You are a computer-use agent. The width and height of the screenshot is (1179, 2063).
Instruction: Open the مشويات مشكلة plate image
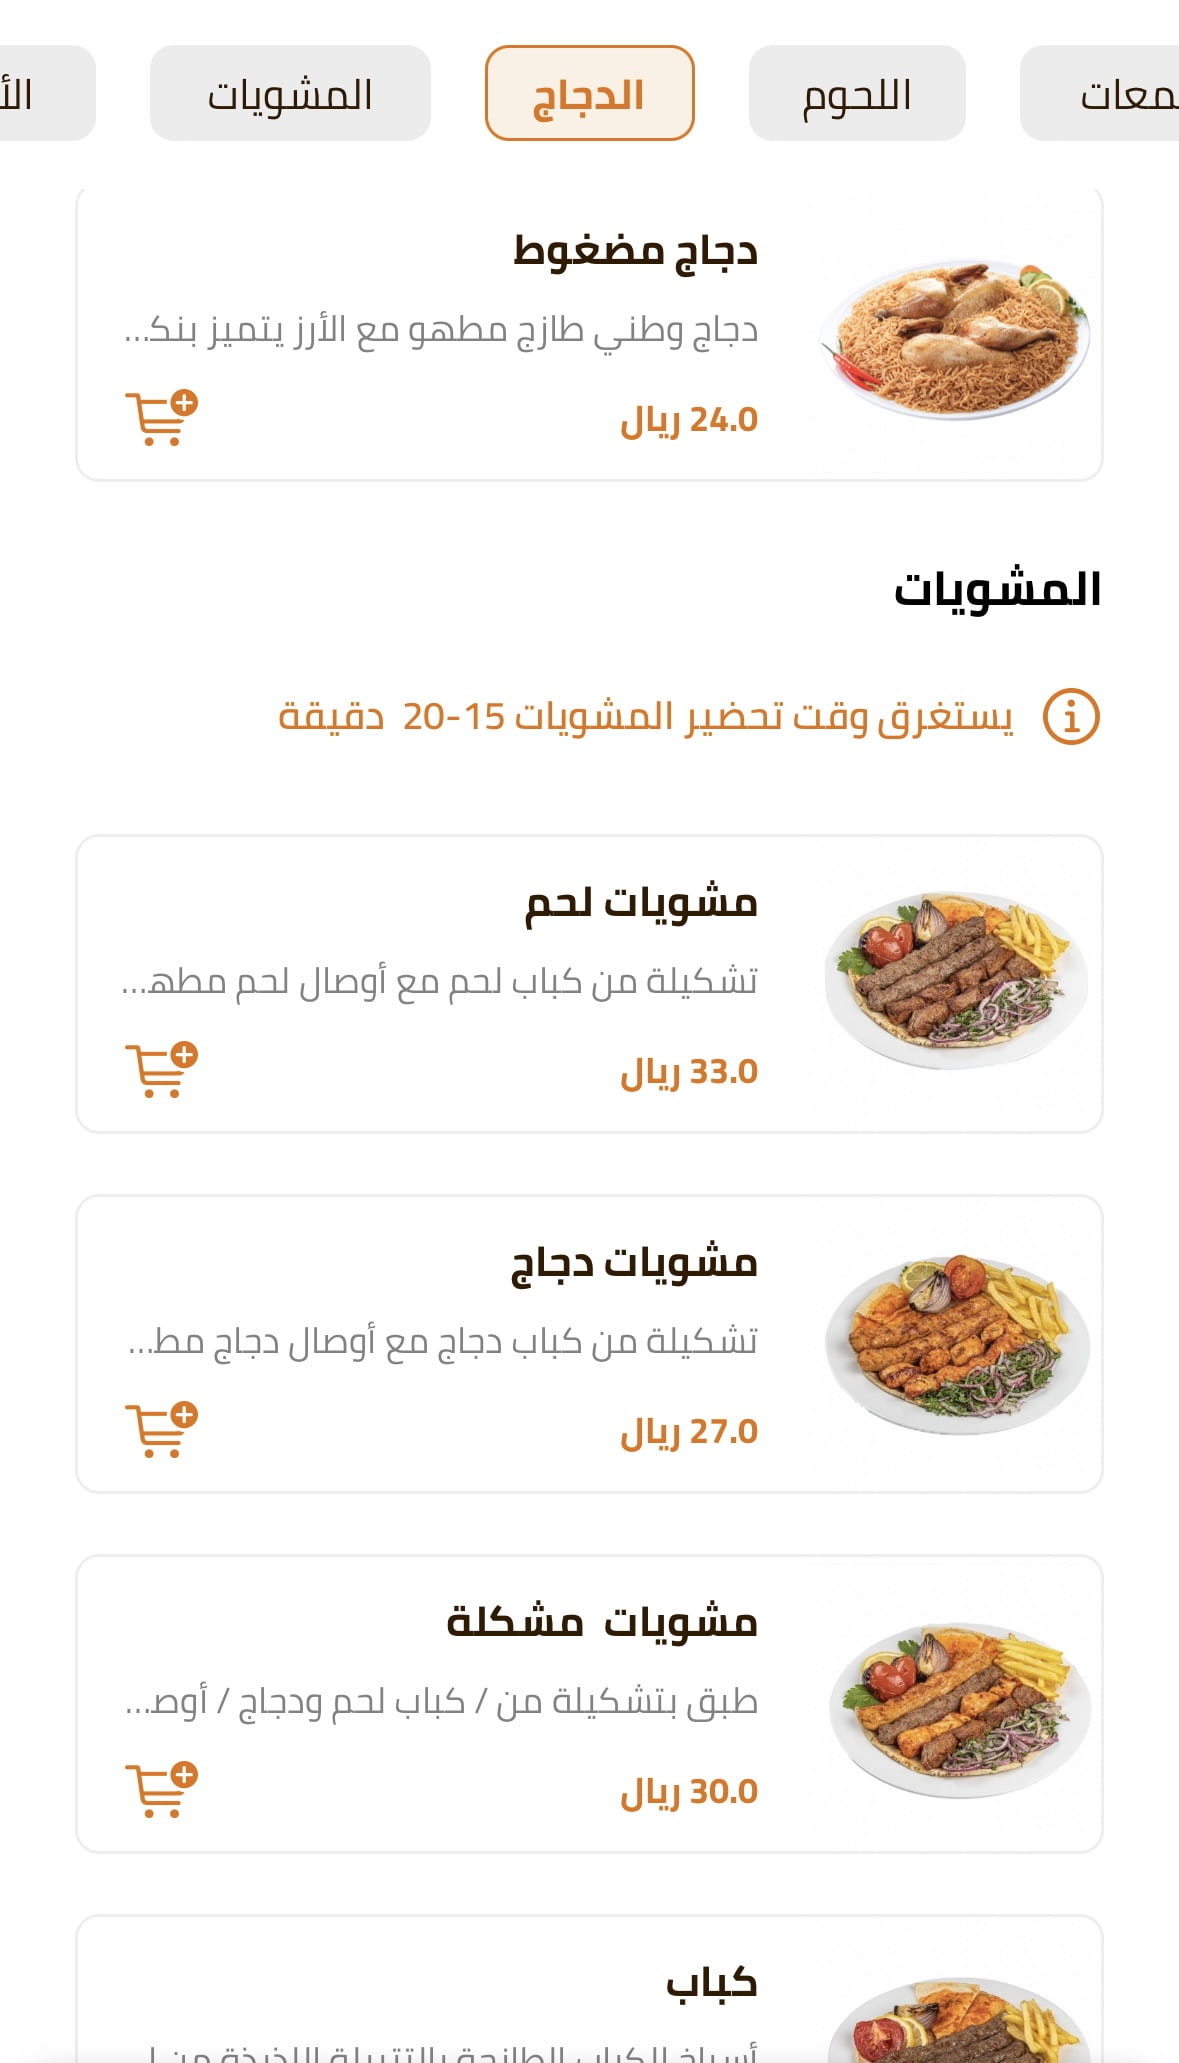click(x=955, y=1705)
